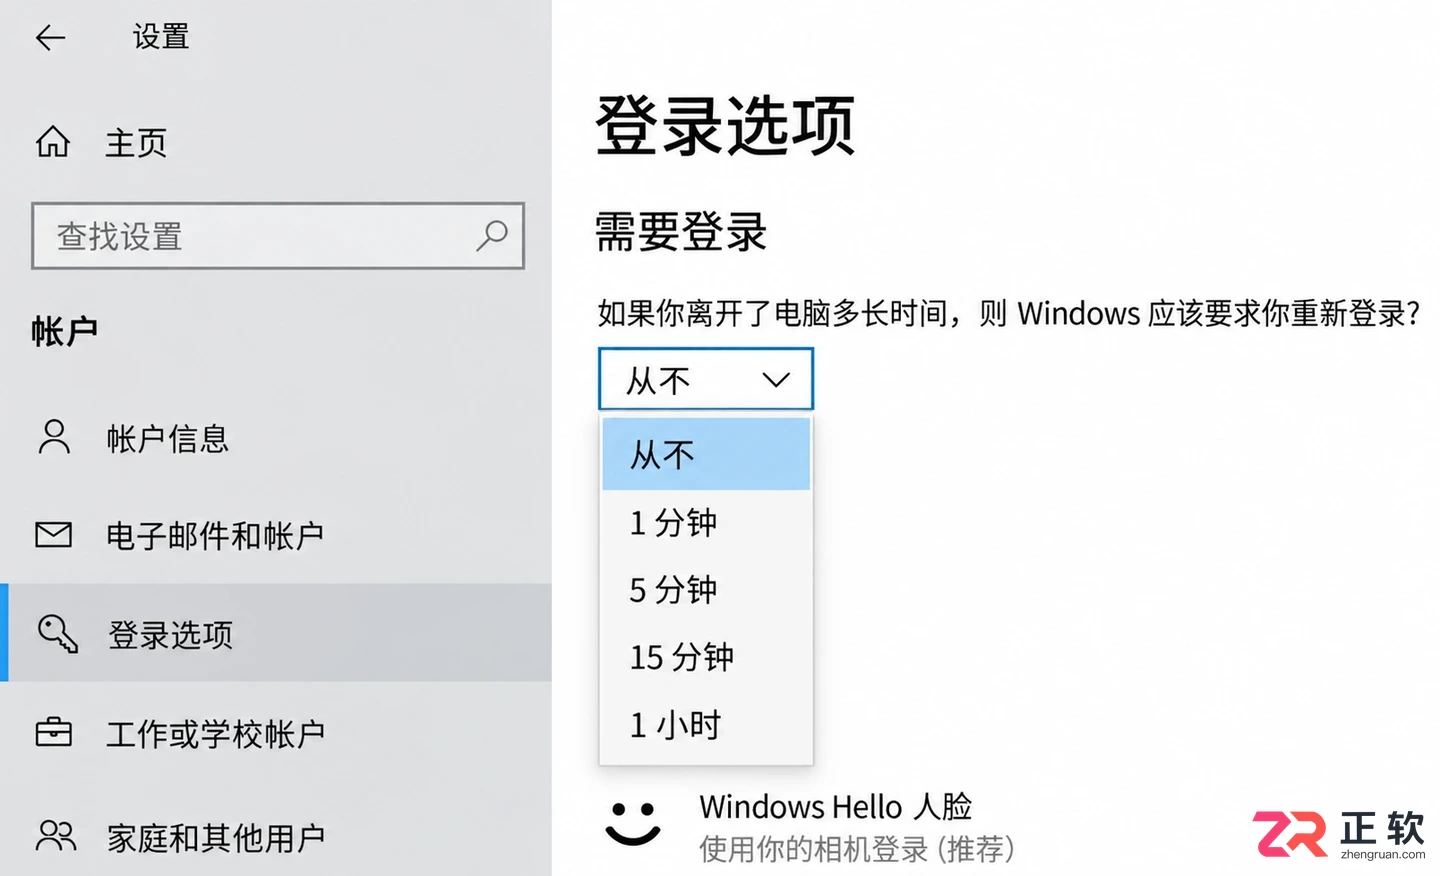Image resolution: width=1440 pixels, height=876 pixels.
Task: Click the 需要登录 section heading
Action: [681, 232]
